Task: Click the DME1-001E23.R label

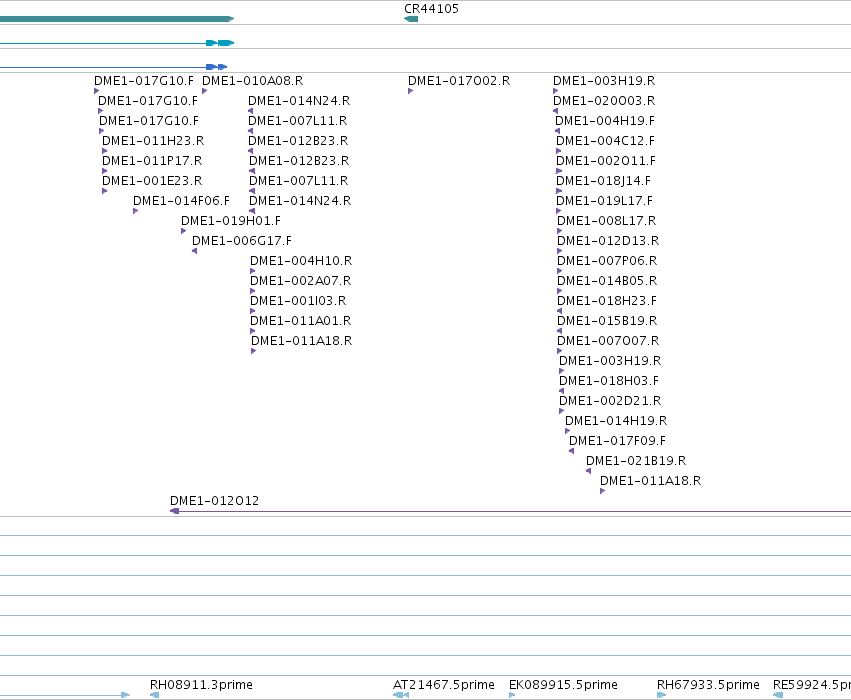Action: coord(152,181)
